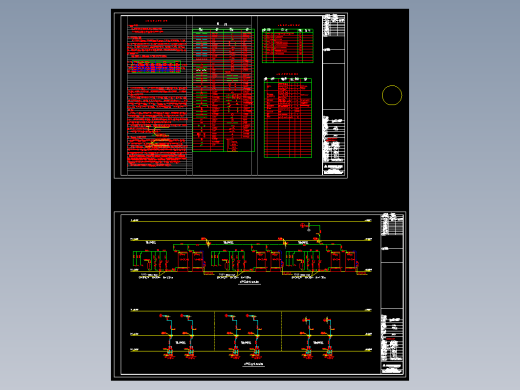This screenshot has width=520, height=390.
Task: Click the yellow circle beside the upper sheet
Action: point(392,95)
